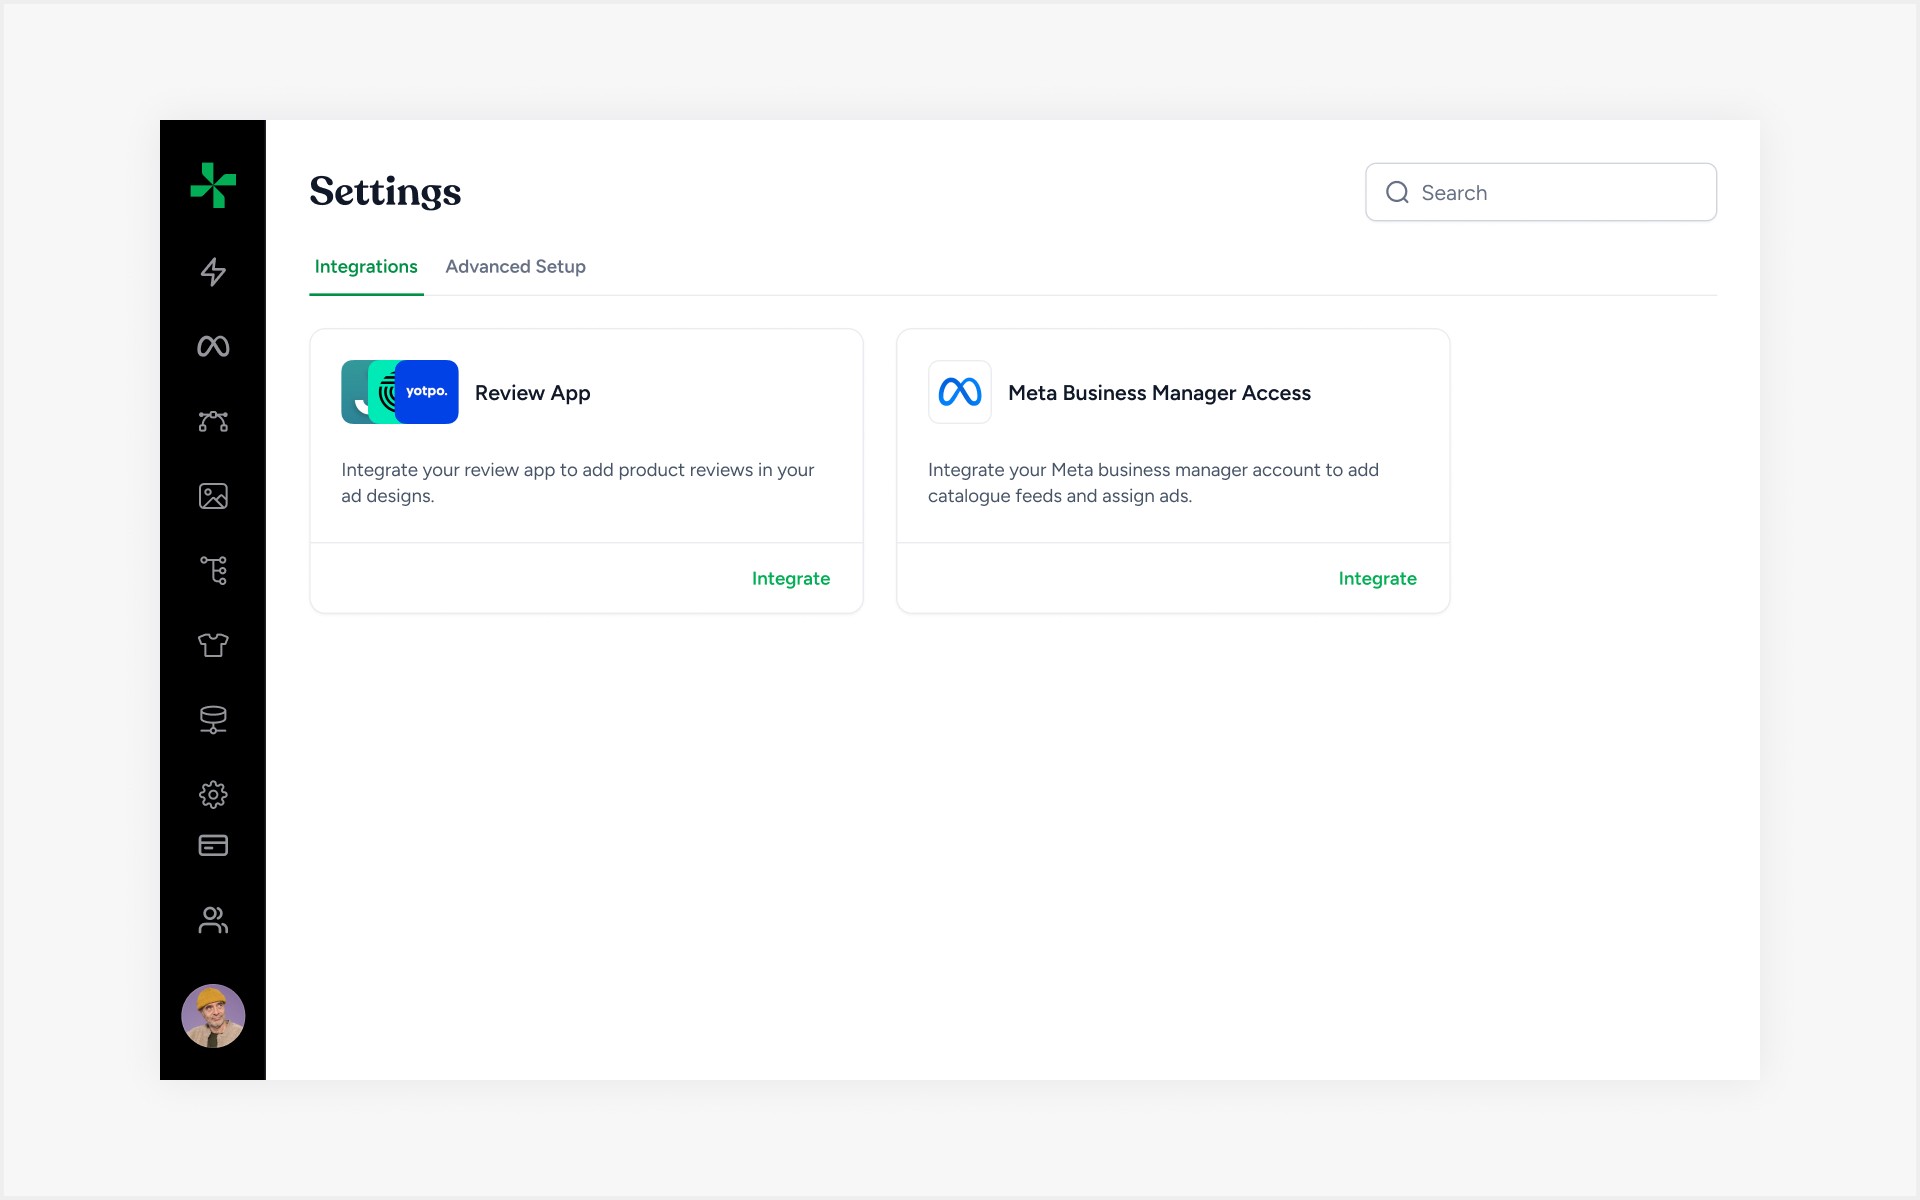Click the magnifier icon in search box
1920x1200 pixels.
1397,193
